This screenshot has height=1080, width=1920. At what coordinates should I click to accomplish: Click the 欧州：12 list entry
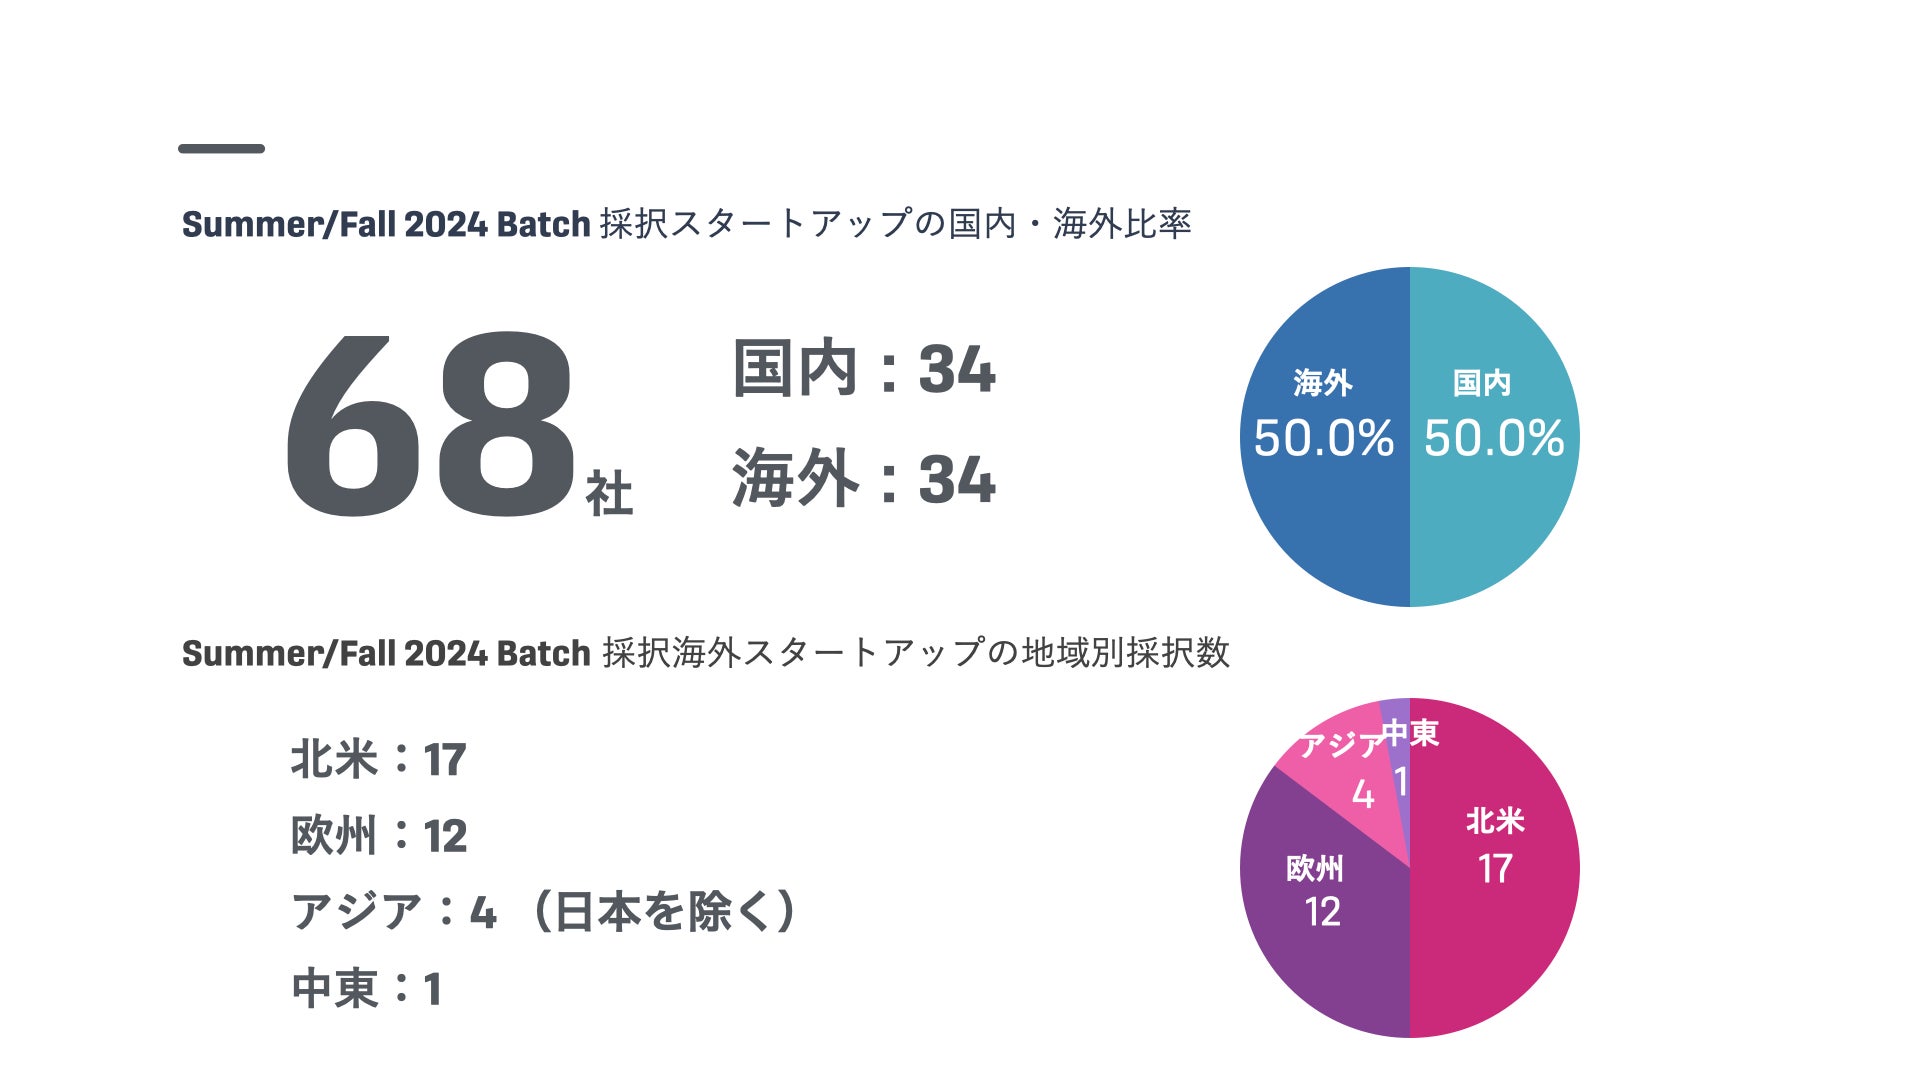[x=378, y=836]
